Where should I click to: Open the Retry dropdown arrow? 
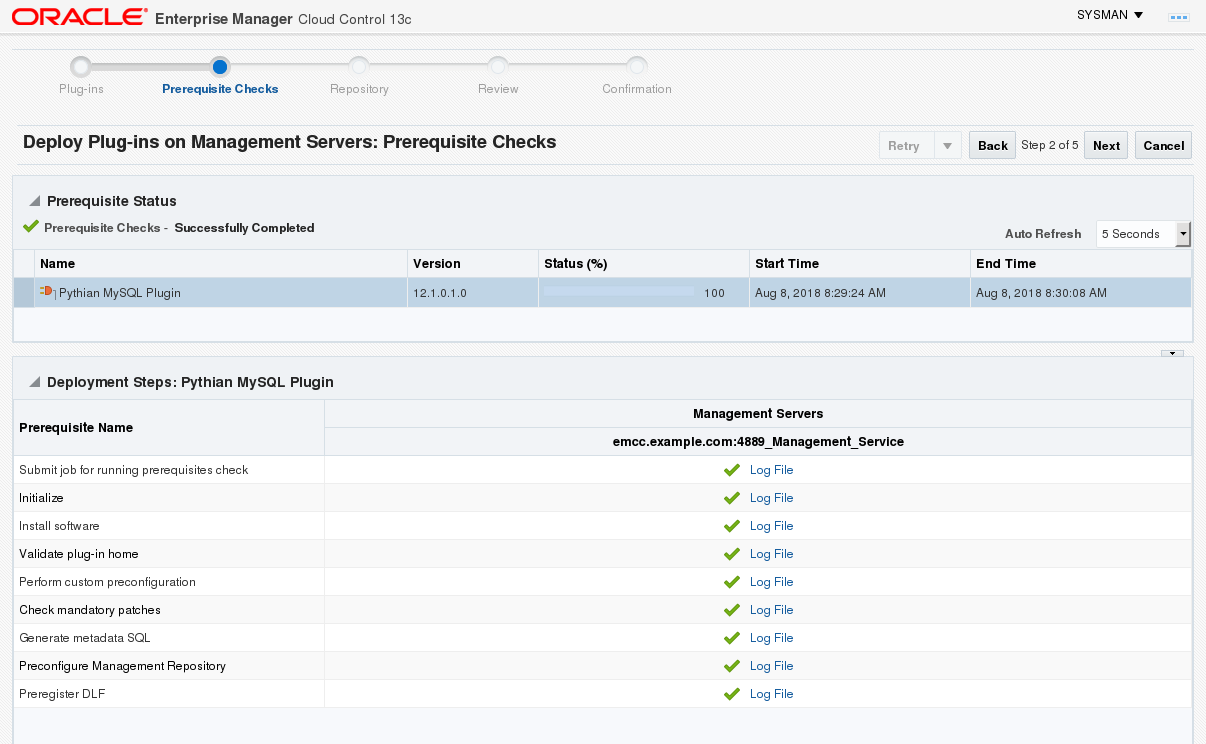click(x=947, y=146)
